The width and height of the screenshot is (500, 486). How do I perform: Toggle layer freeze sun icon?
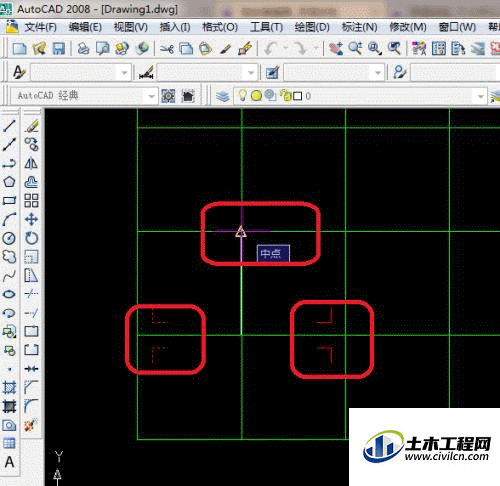256,96
